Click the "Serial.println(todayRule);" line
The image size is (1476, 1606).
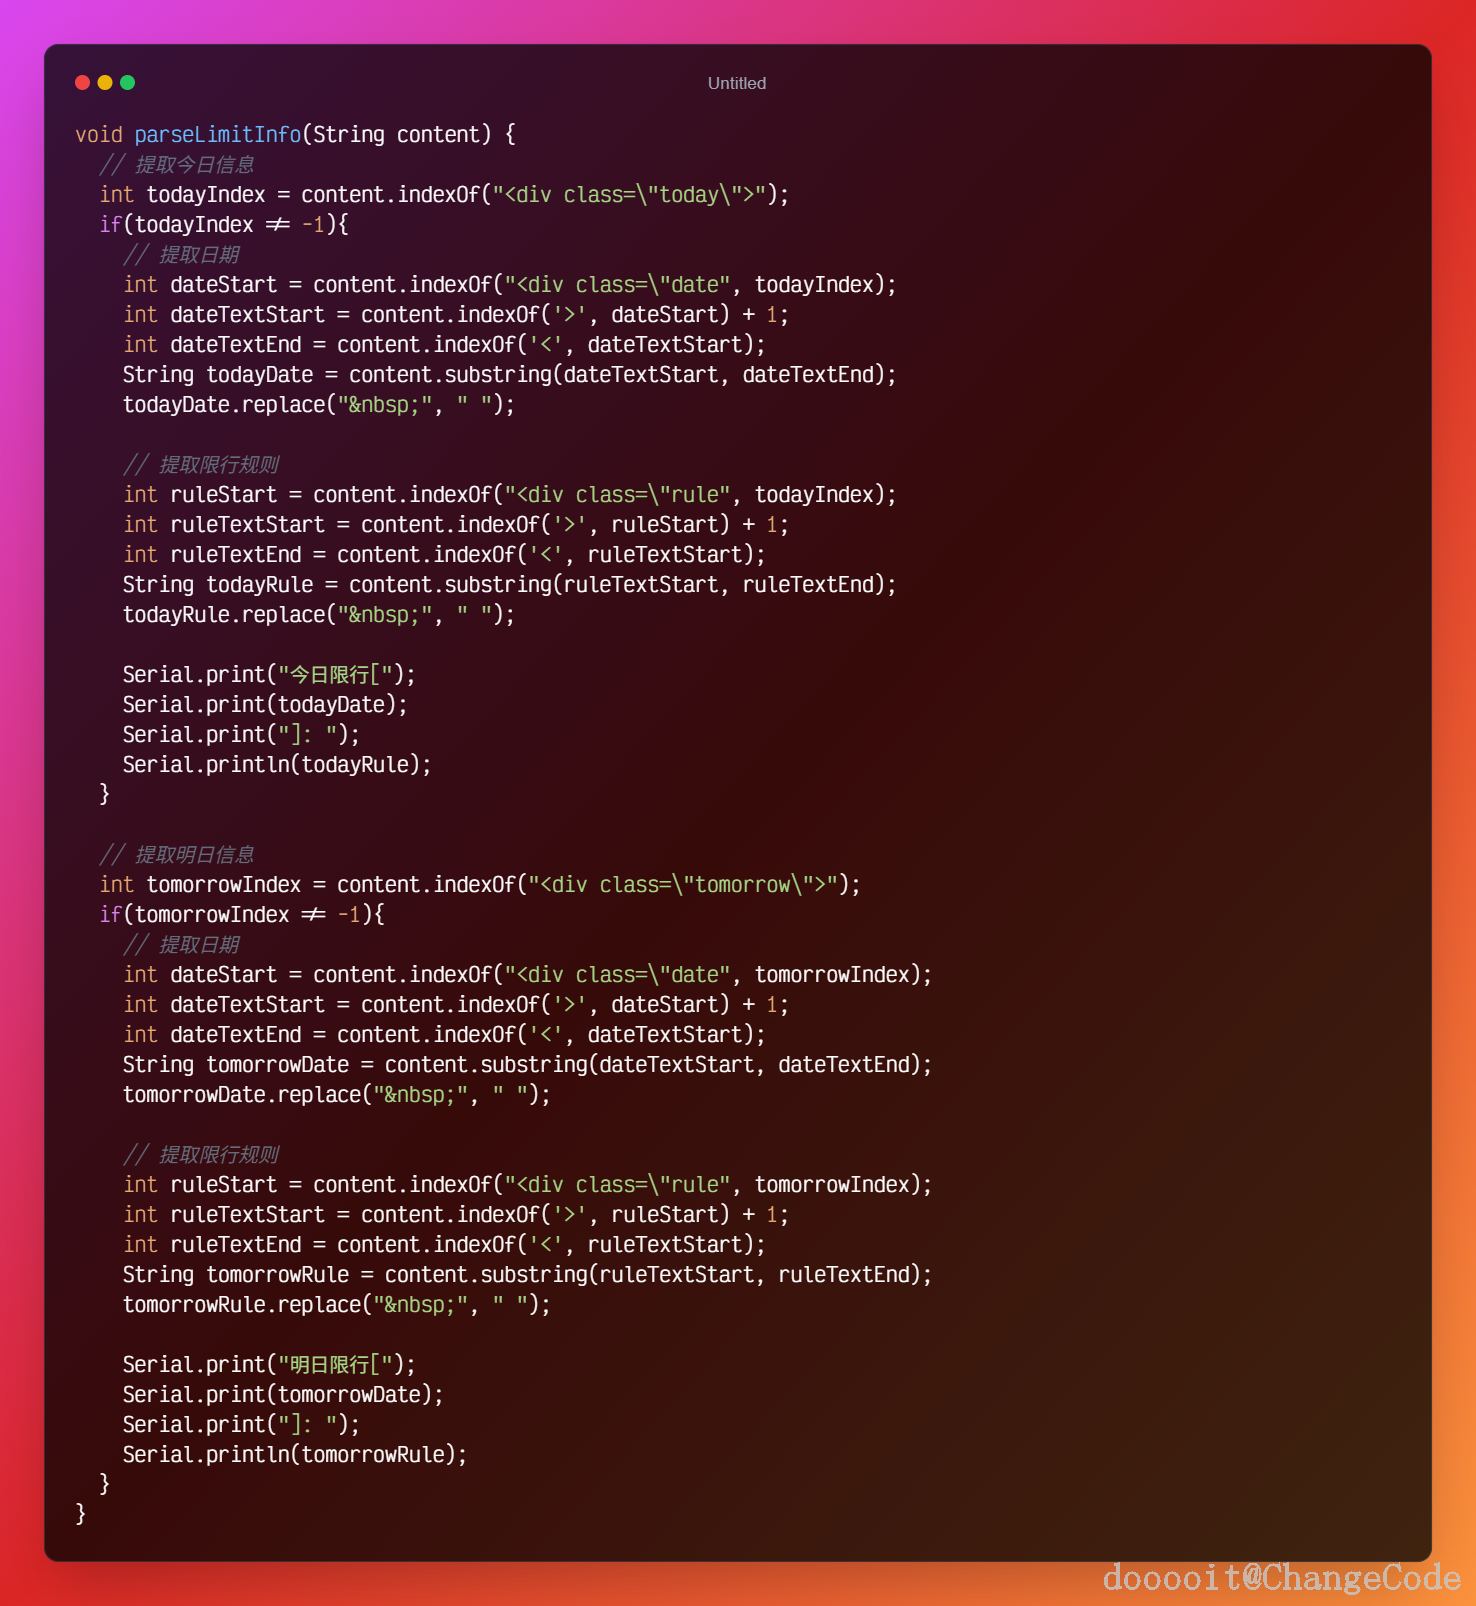(x=277, y=765)
